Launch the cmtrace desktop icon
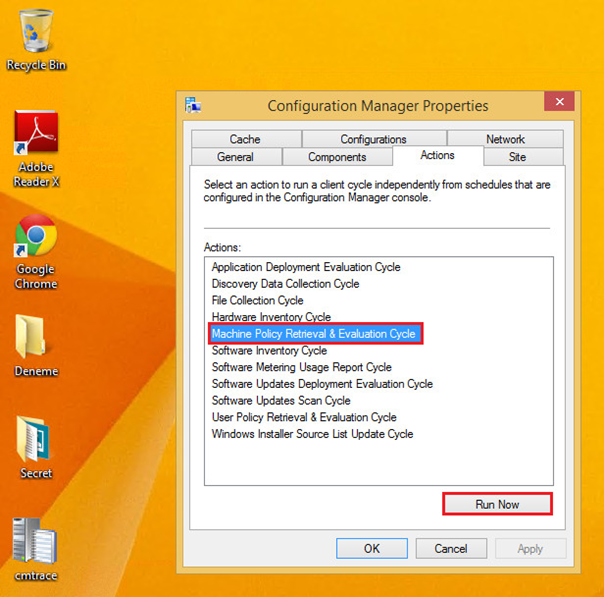 (36, 543)
